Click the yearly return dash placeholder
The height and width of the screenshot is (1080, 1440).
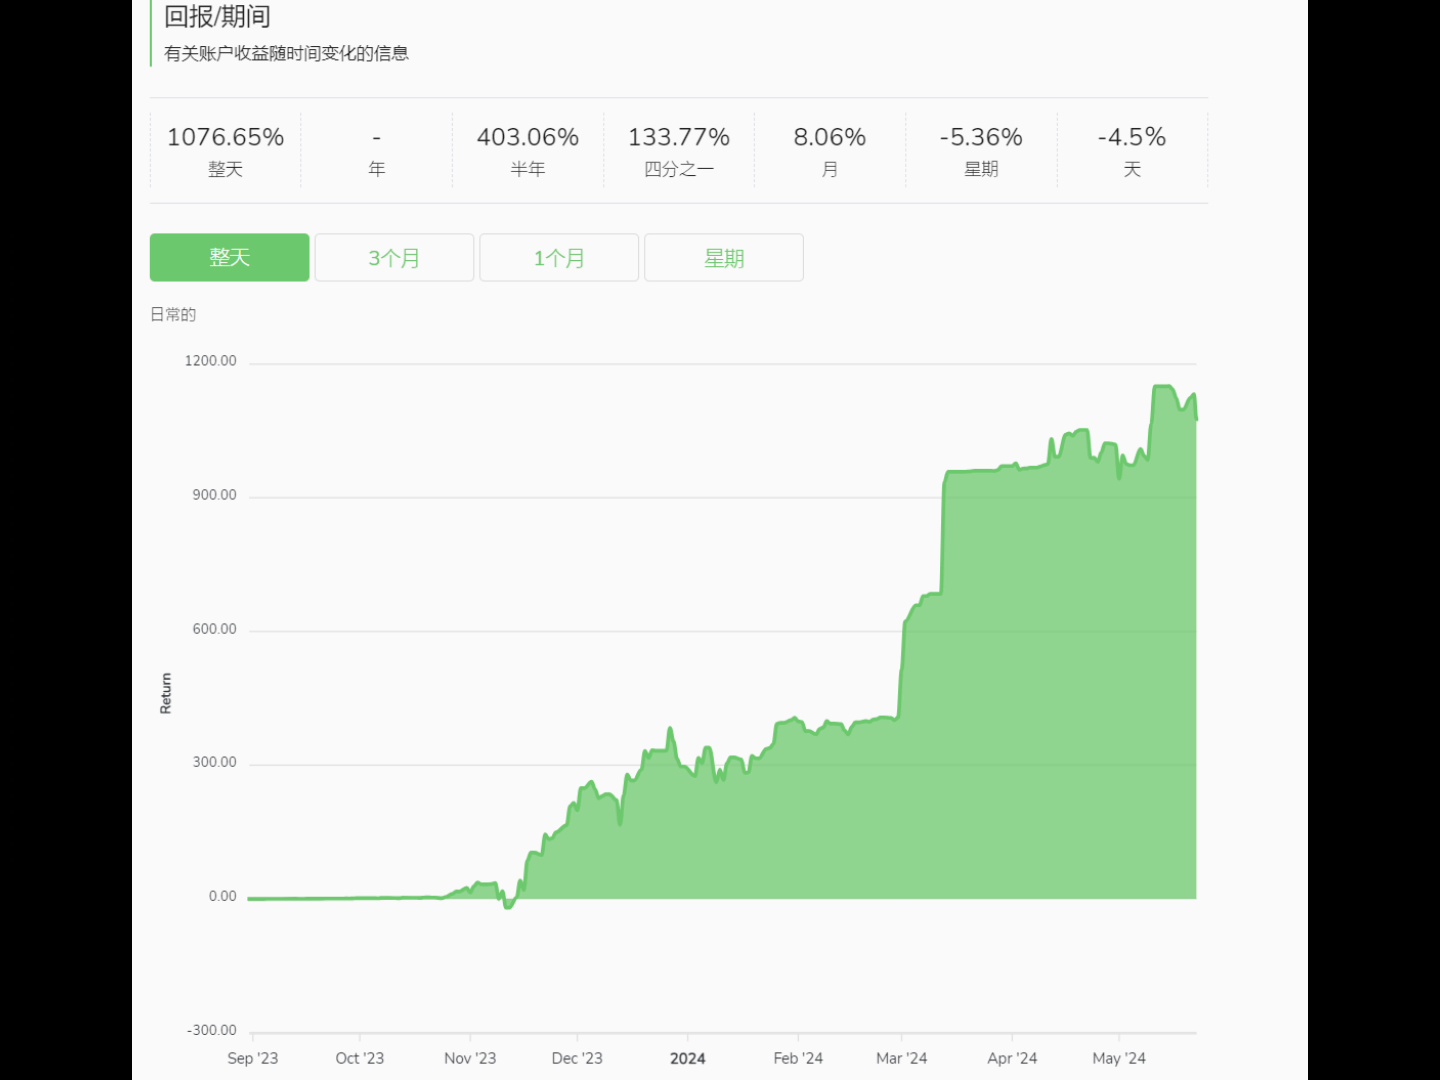376,137
